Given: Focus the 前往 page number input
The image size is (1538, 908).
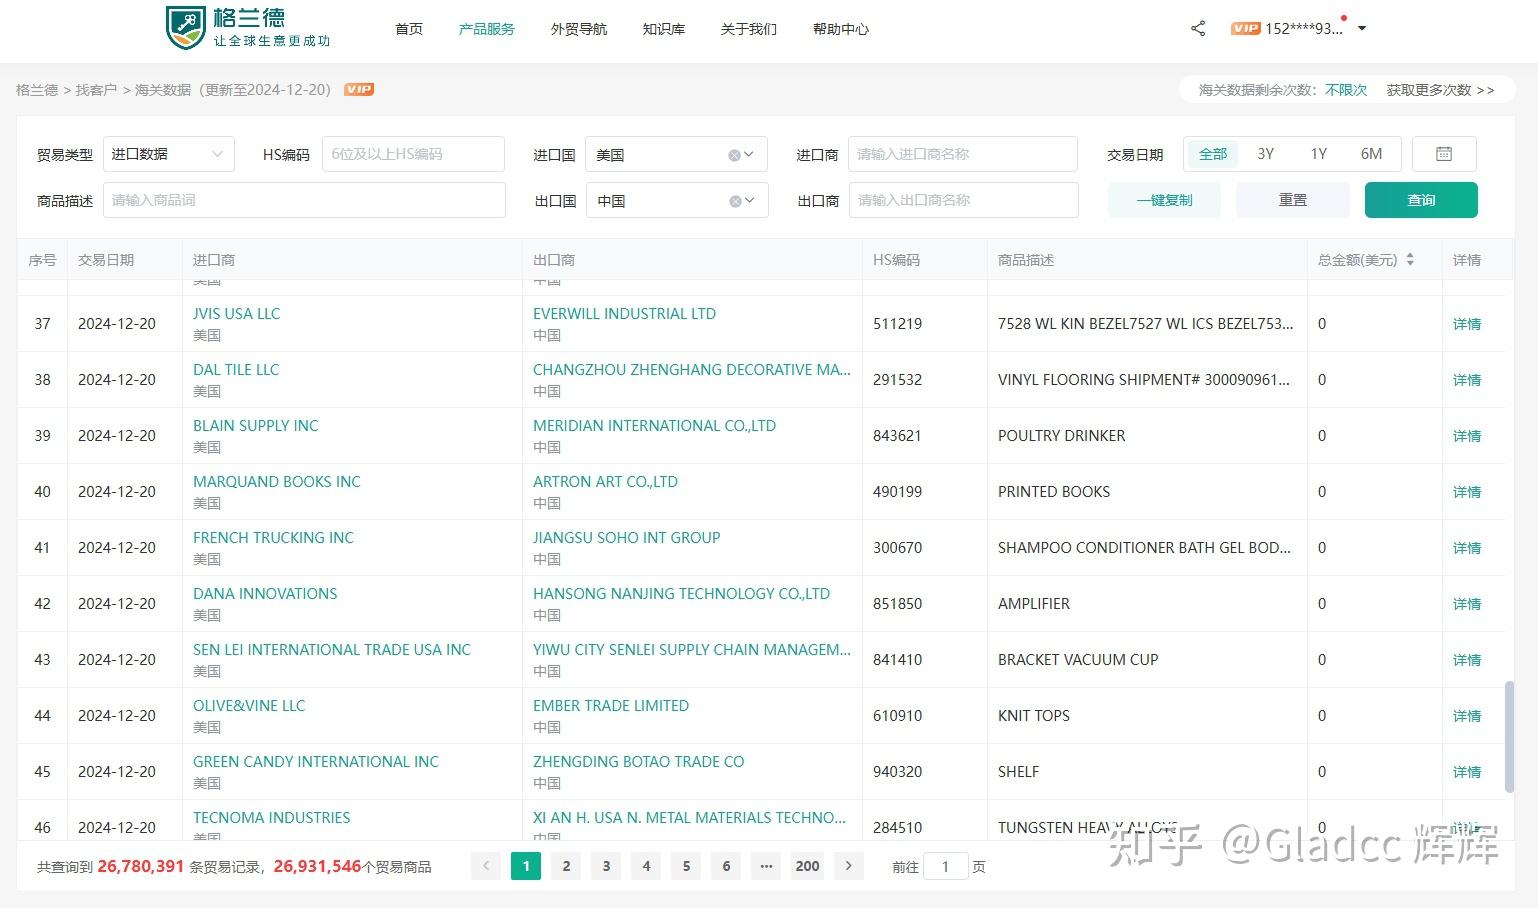Looking at the screenshot, I should (946, 866).
